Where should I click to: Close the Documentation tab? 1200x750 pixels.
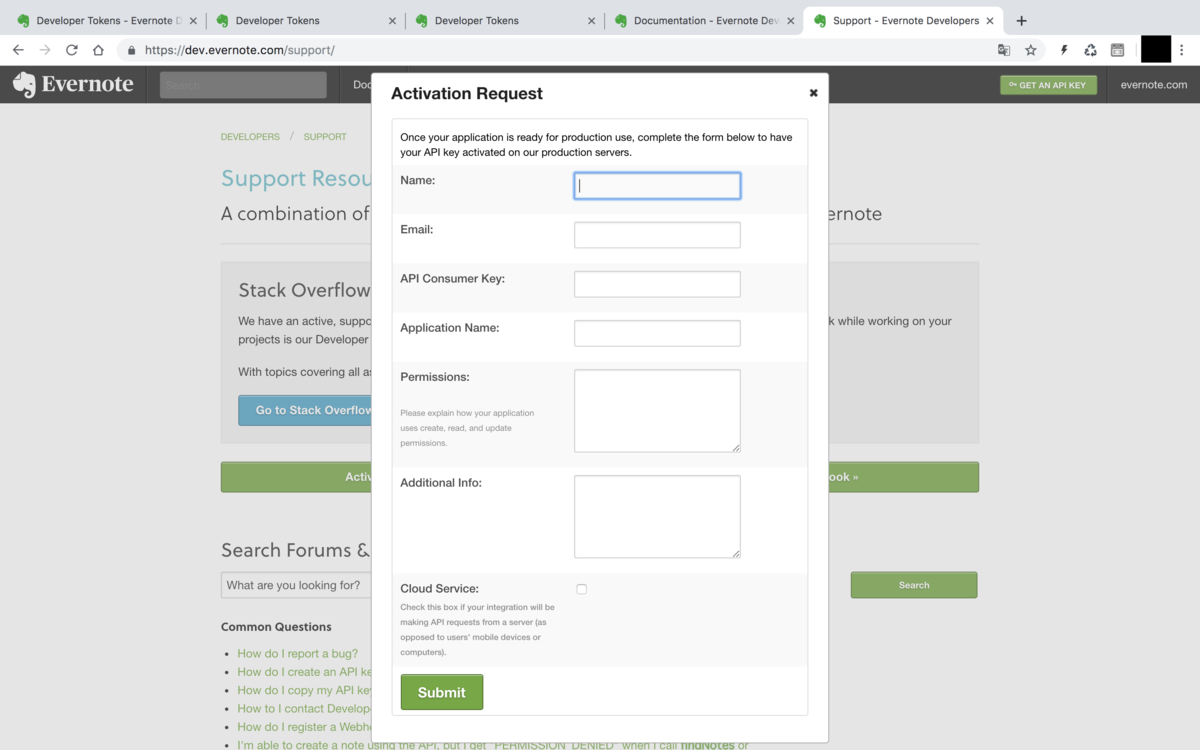[x=791, y=20]
